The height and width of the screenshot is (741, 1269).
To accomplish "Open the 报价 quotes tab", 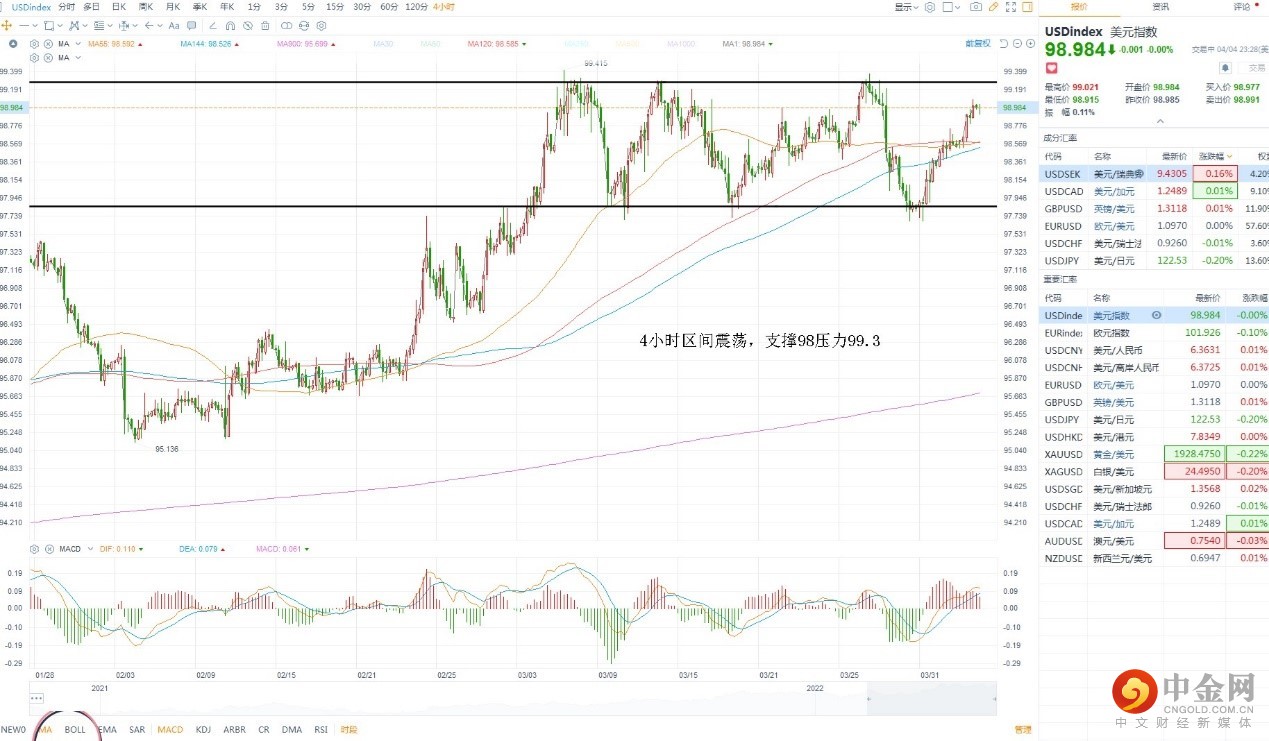I will (x=1079, y=7).
